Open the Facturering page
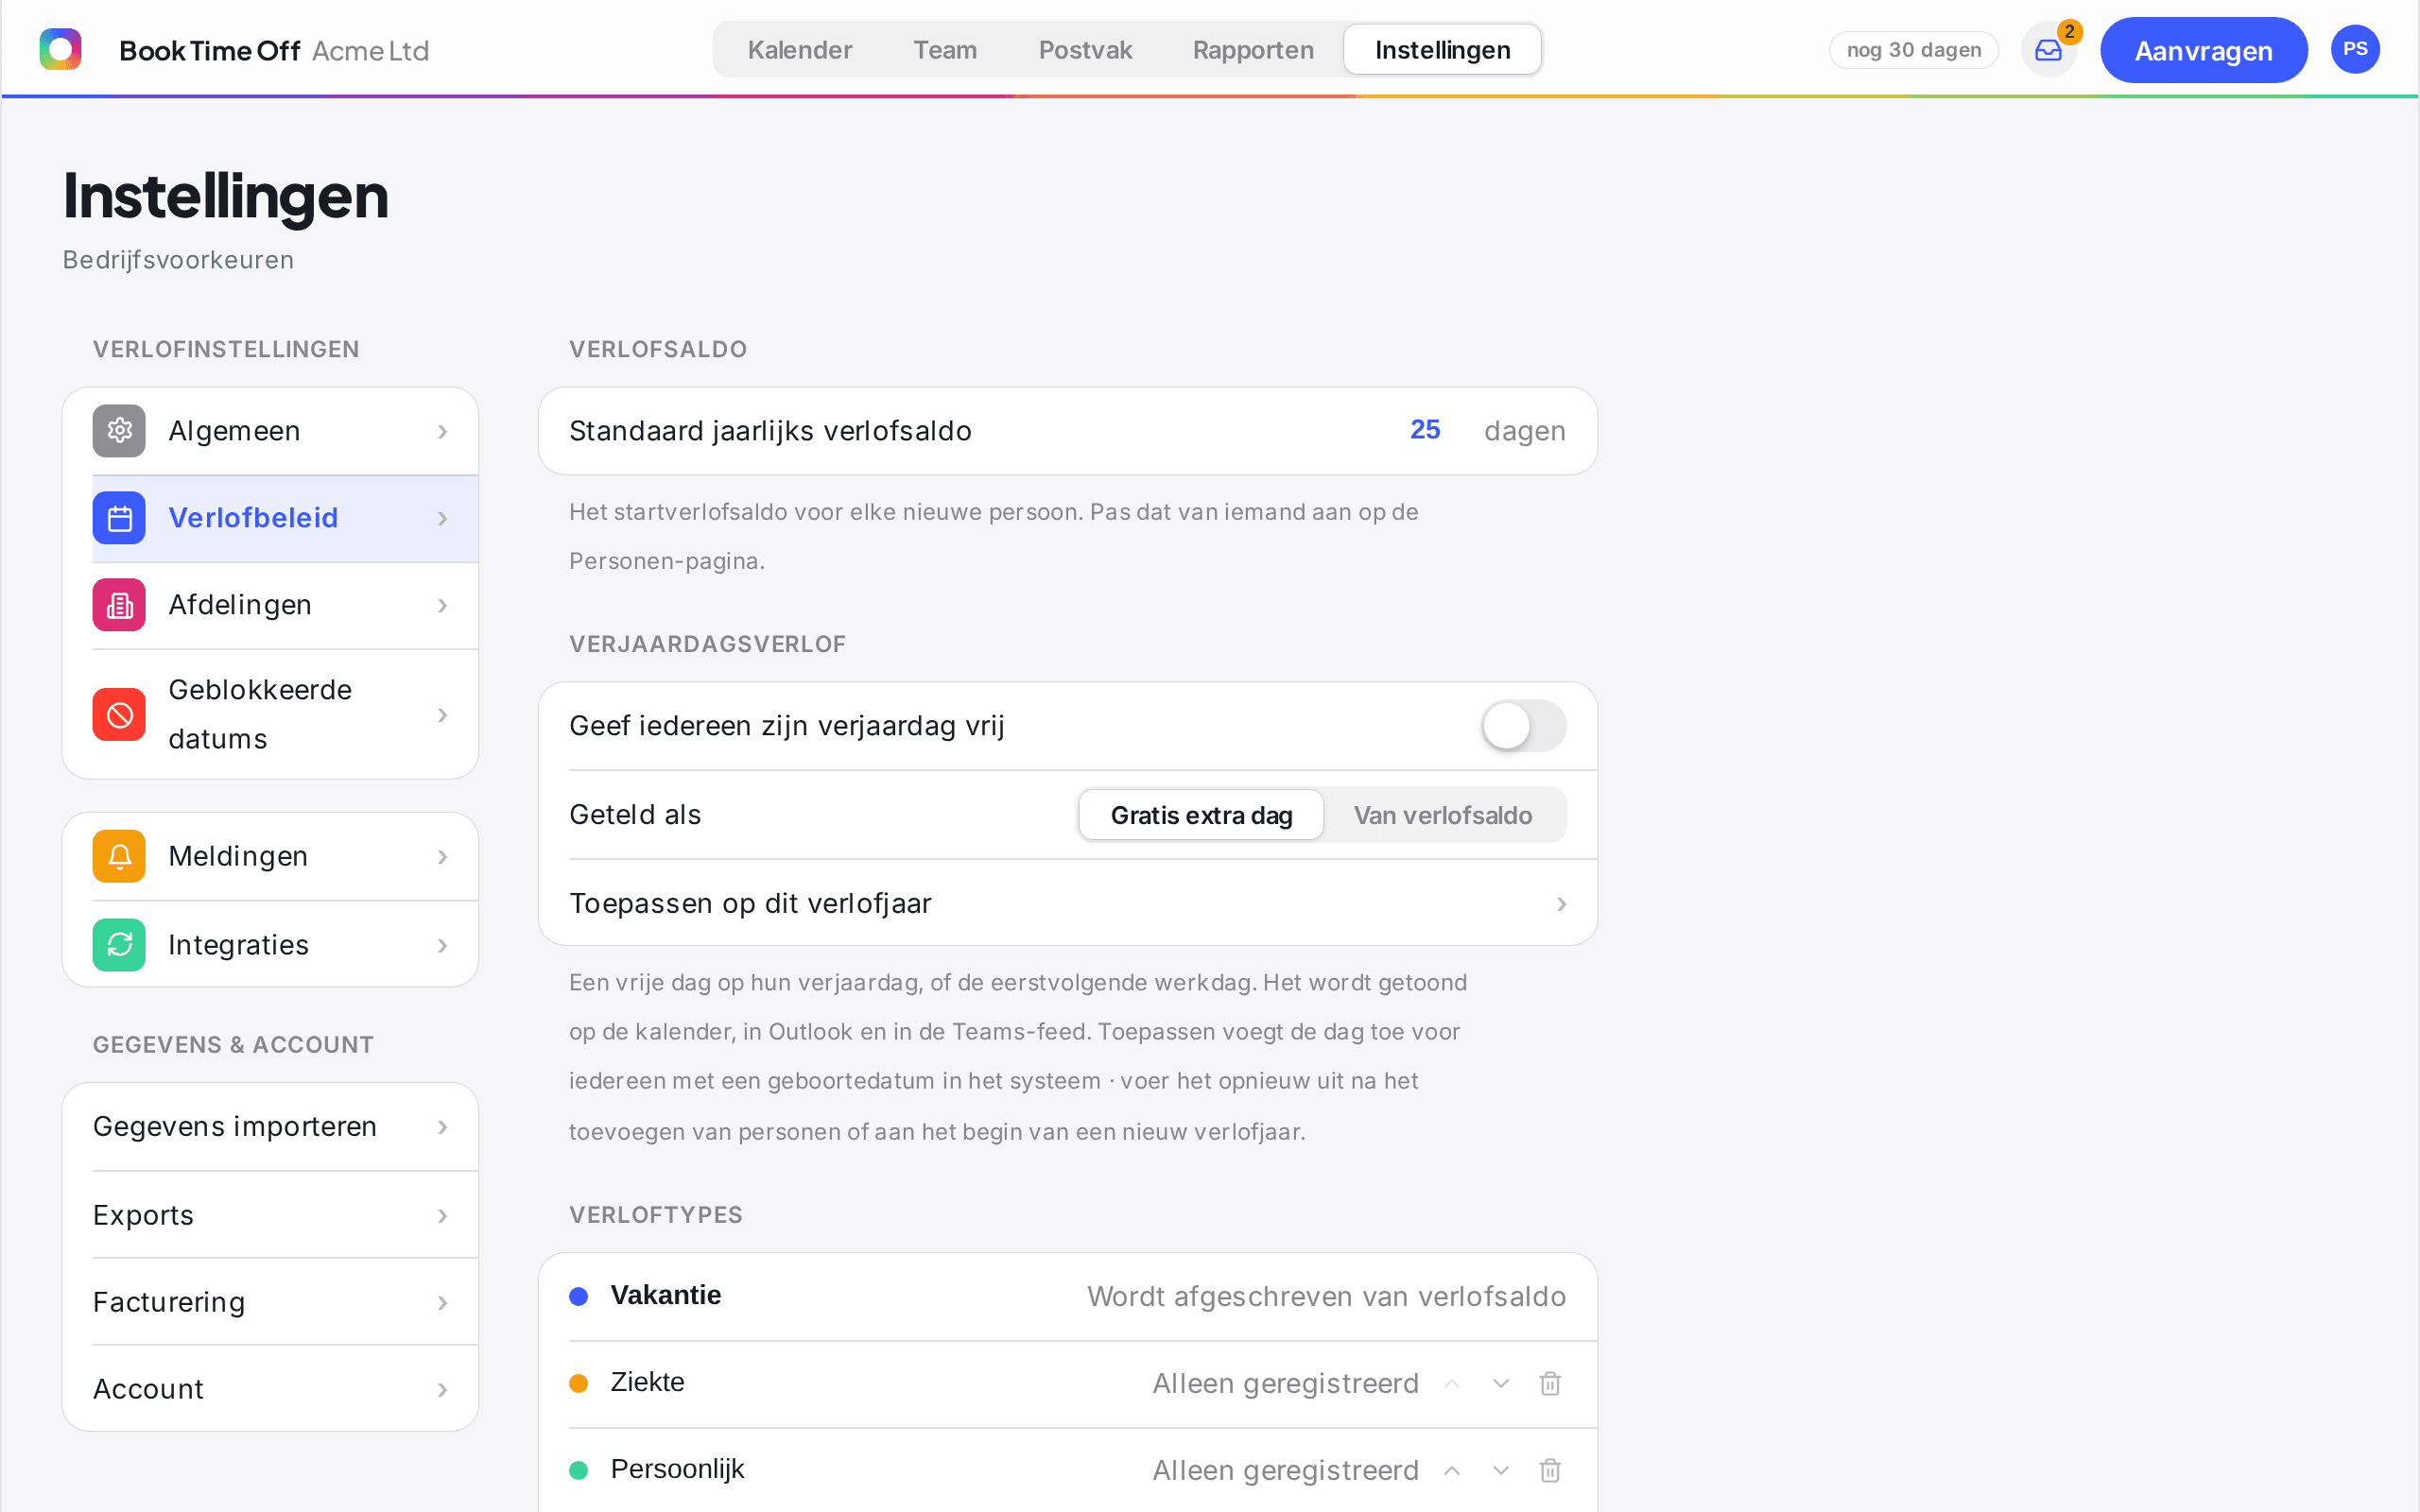Viewport: 2420px width, 1512px height. tap(270, 1302)
